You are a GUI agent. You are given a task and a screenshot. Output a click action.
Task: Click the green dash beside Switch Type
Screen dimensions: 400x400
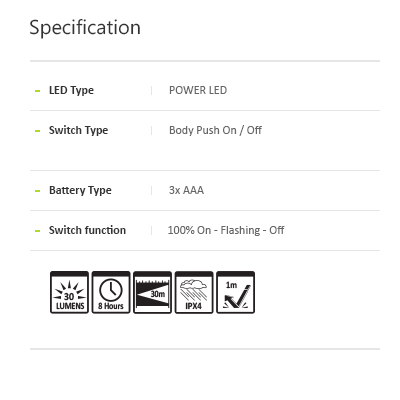coord(38,131)
